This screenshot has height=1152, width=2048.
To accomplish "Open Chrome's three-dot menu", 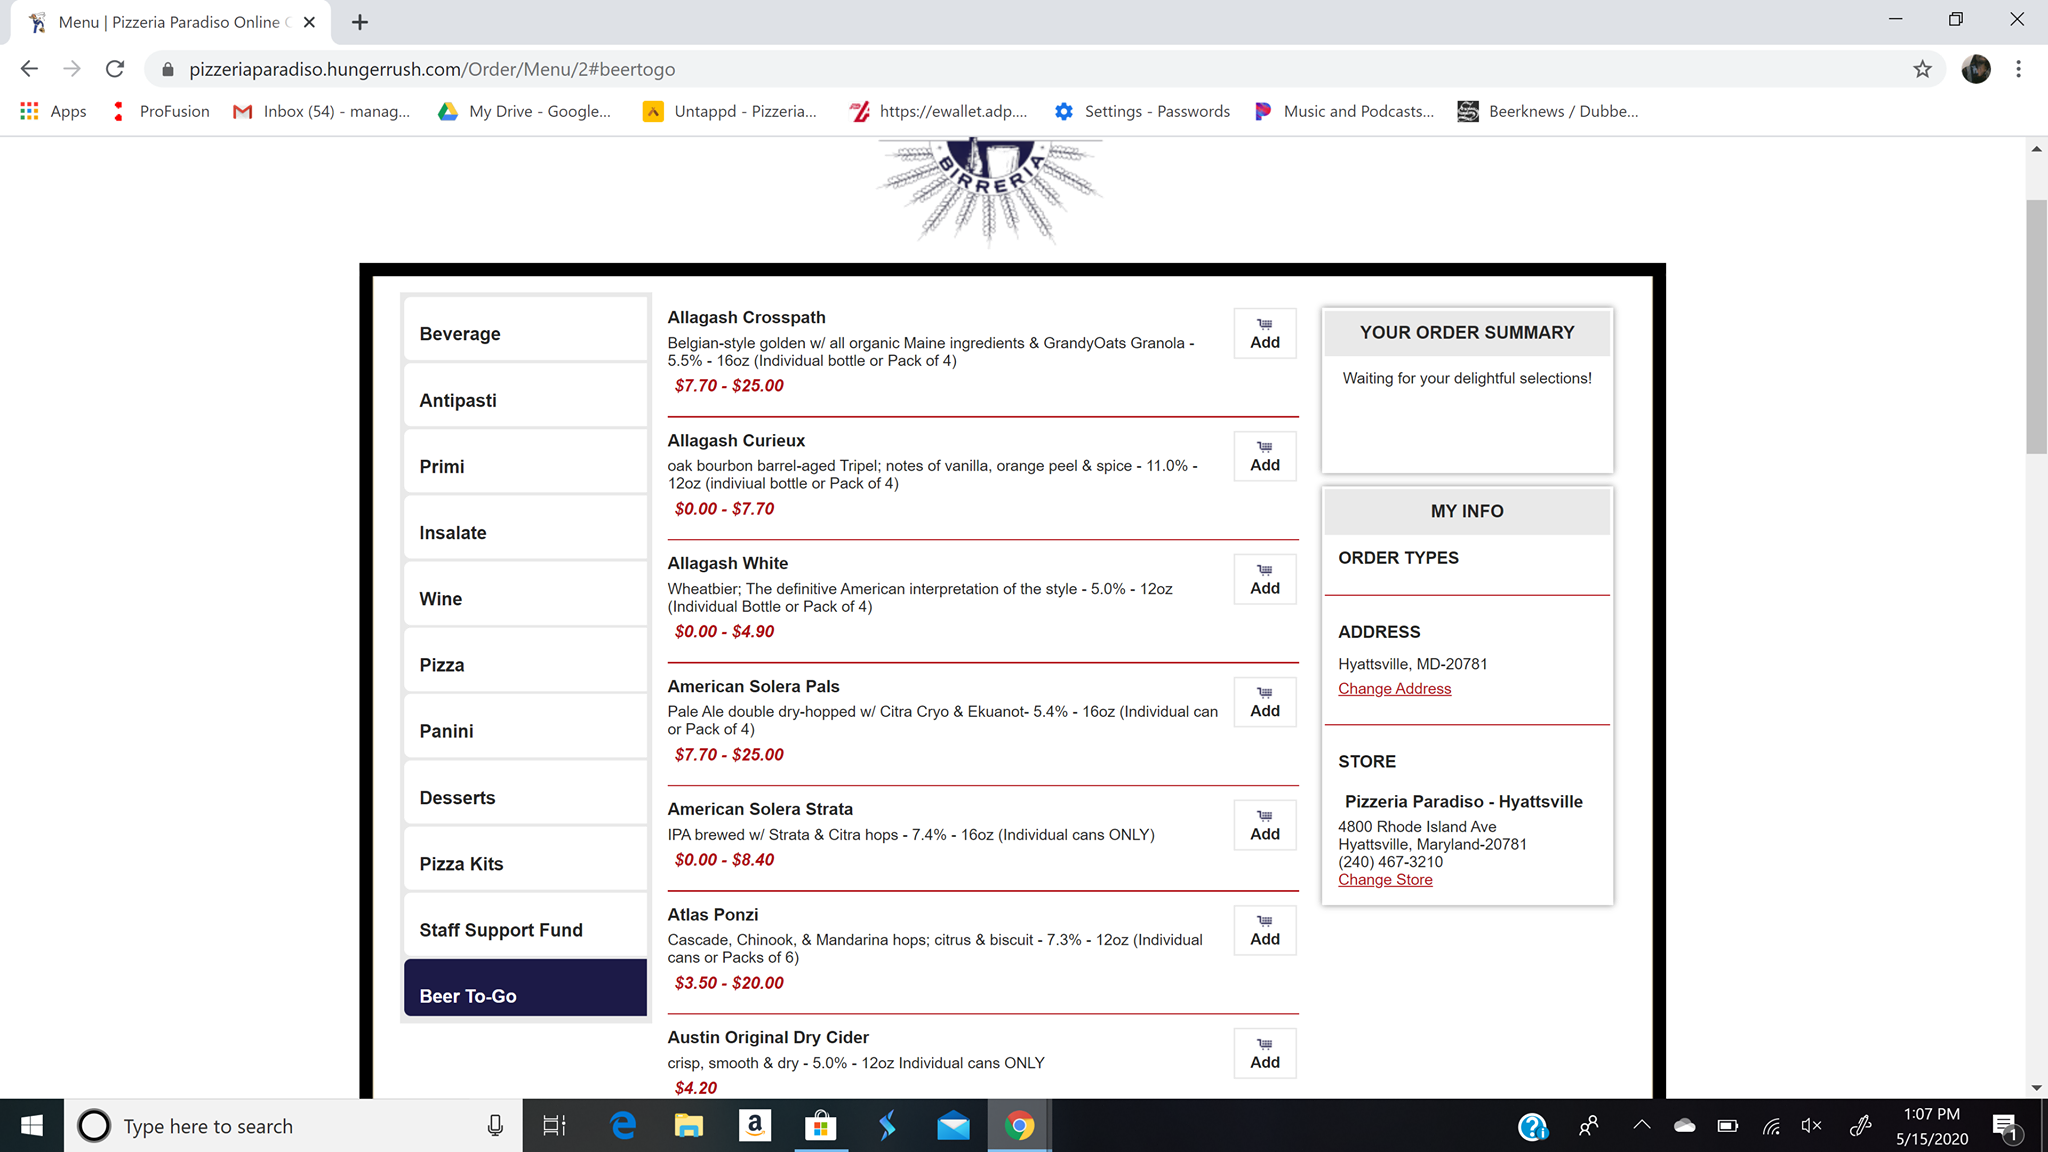I will pos(2018,69).
